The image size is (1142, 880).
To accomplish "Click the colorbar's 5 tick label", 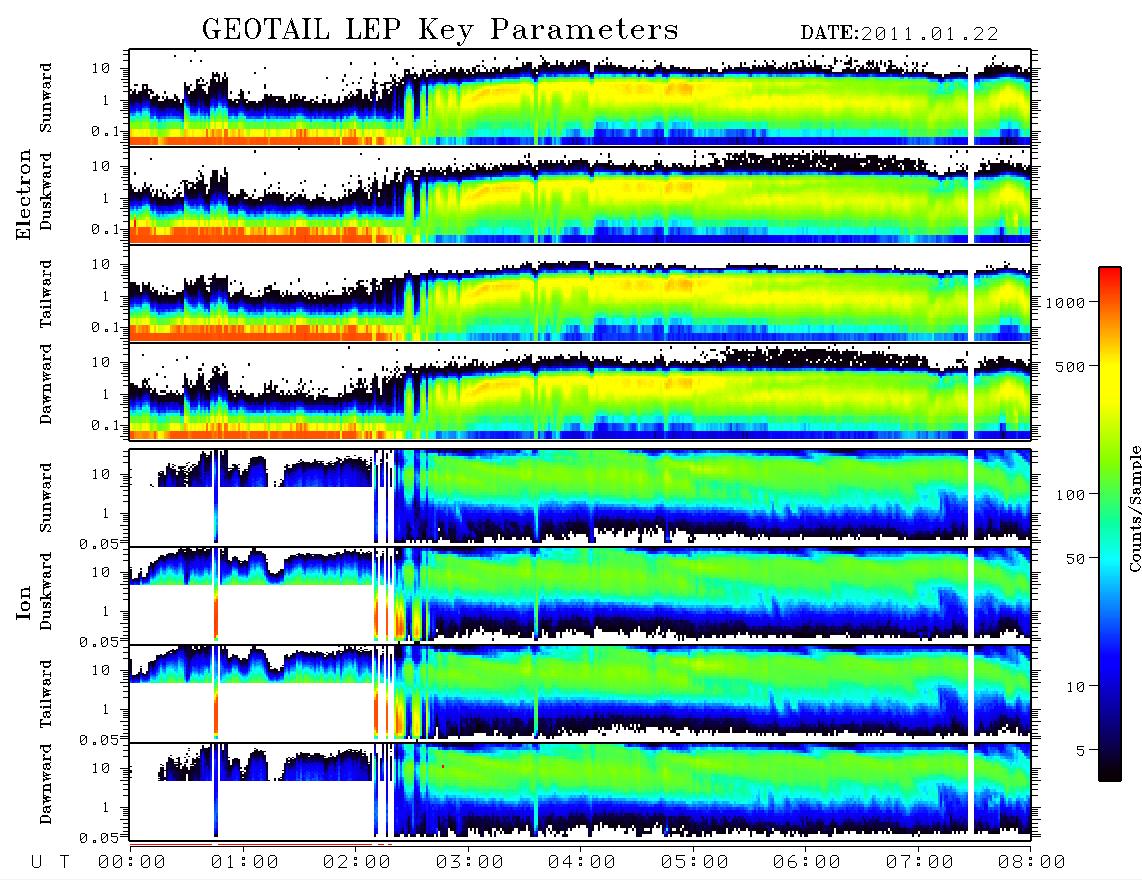I will click(1081, 750).
